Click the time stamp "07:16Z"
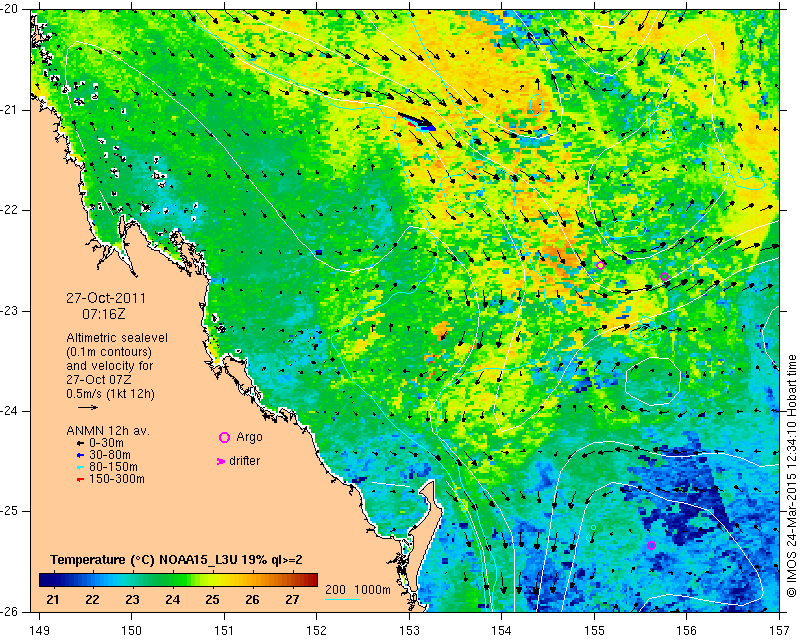 (x=104, y=314)
